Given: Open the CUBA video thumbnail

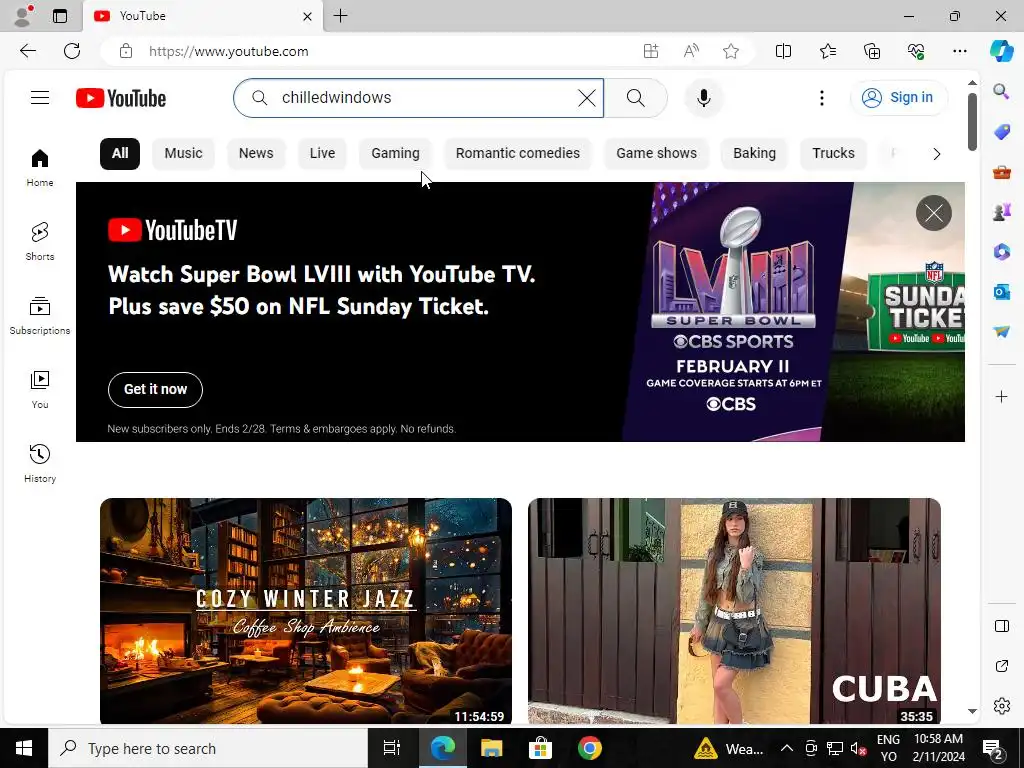Looking at the screenshot, I should [734, 611].
